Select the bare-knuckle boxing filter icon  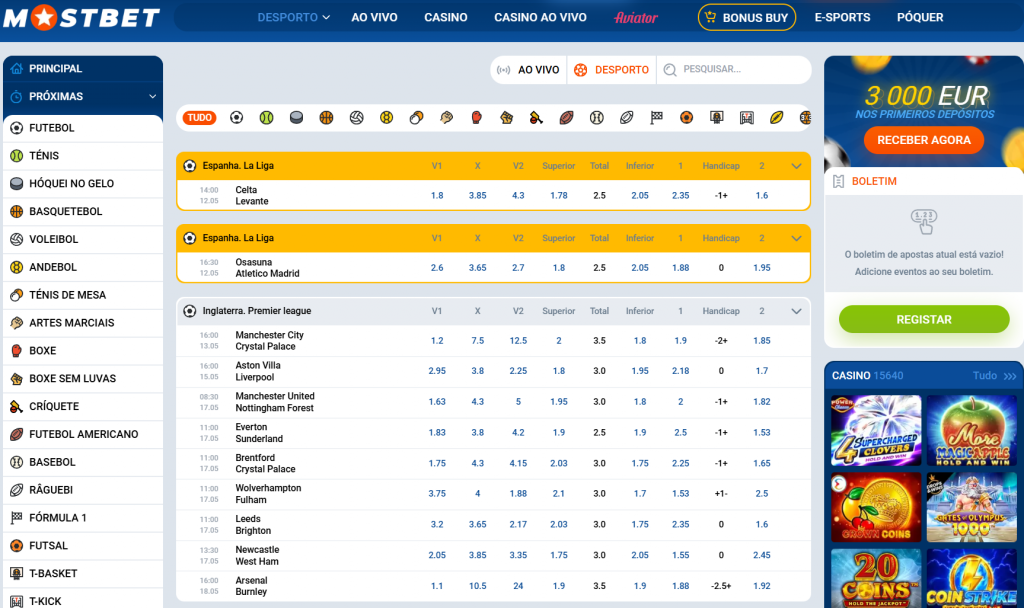tap(507, 118)
